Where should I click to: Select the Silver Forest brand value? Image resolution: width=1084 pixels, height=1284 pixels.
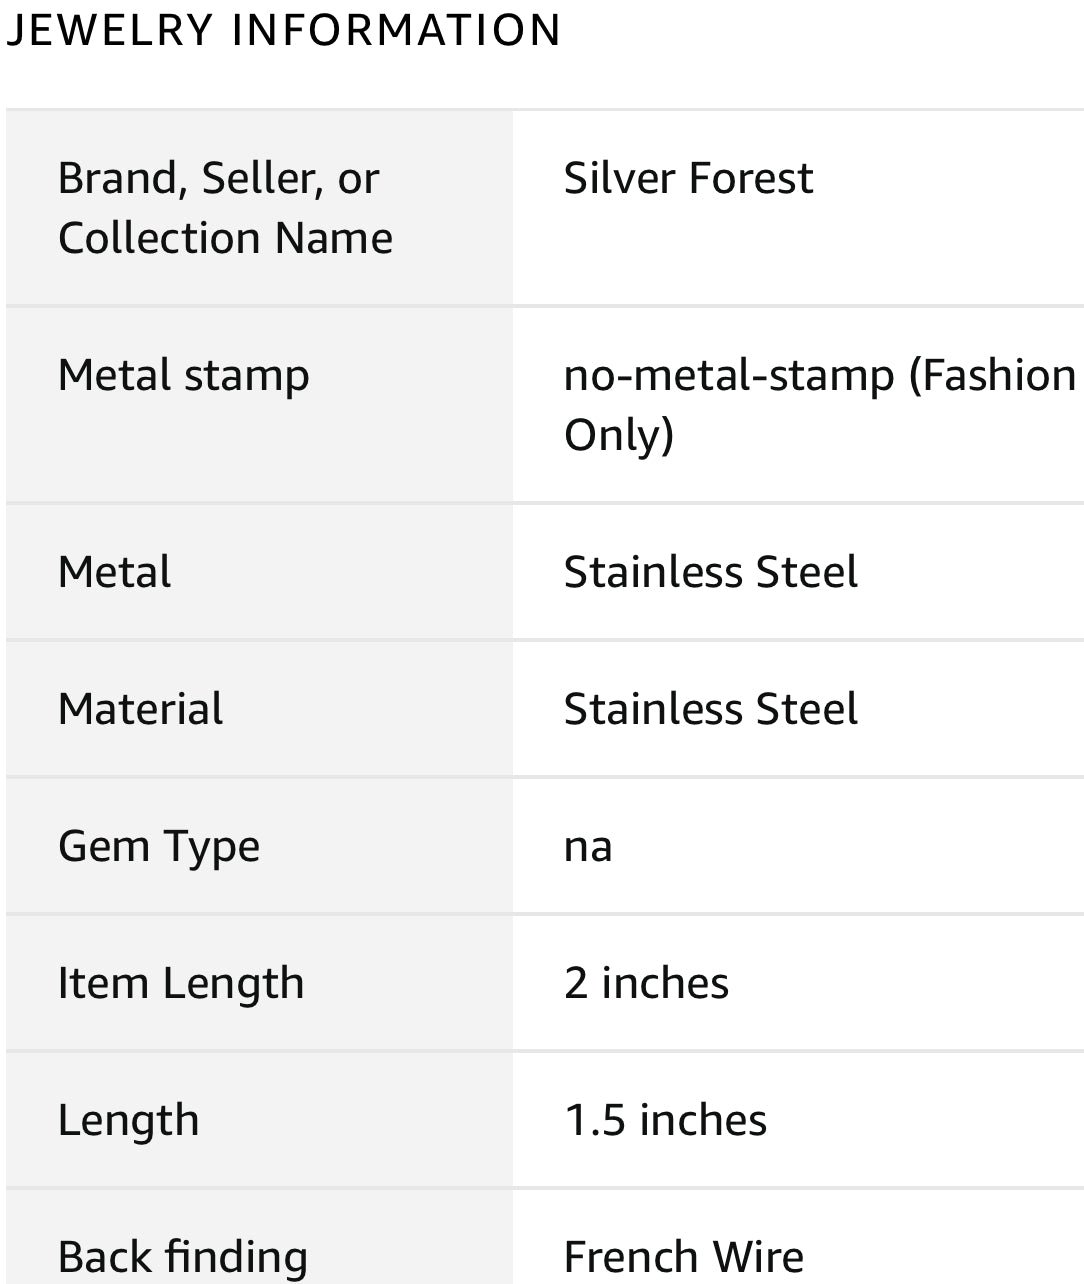[x=688, y=179]
